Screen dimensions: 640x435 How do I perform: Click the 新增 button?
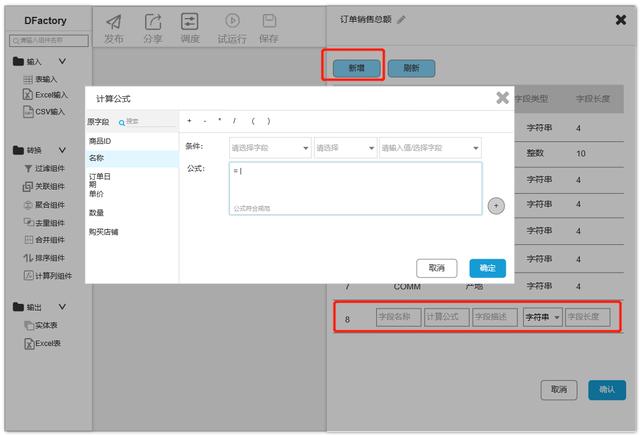point(357,68)
